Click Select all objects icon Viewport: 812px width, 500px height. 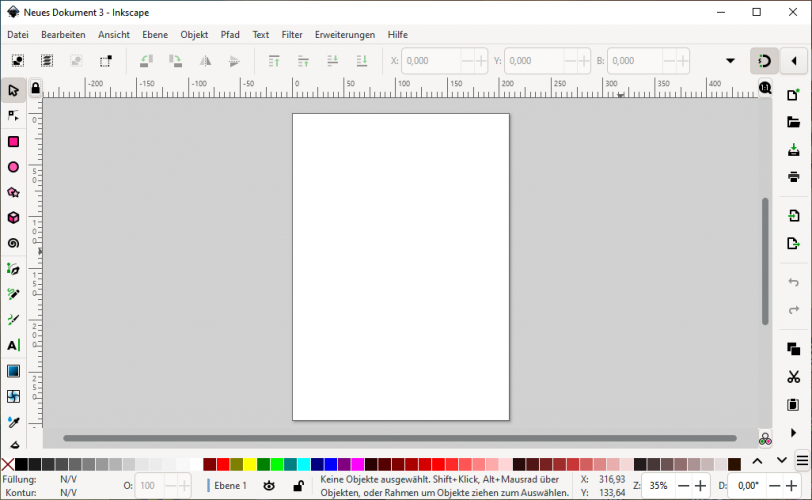point(18,61)
